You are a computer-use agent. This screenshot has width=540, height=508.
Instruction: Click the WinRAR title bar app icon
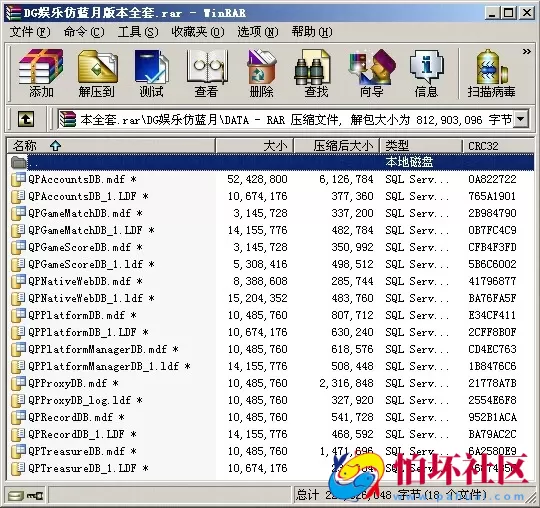pyautogui.click(x=13, y=13)
